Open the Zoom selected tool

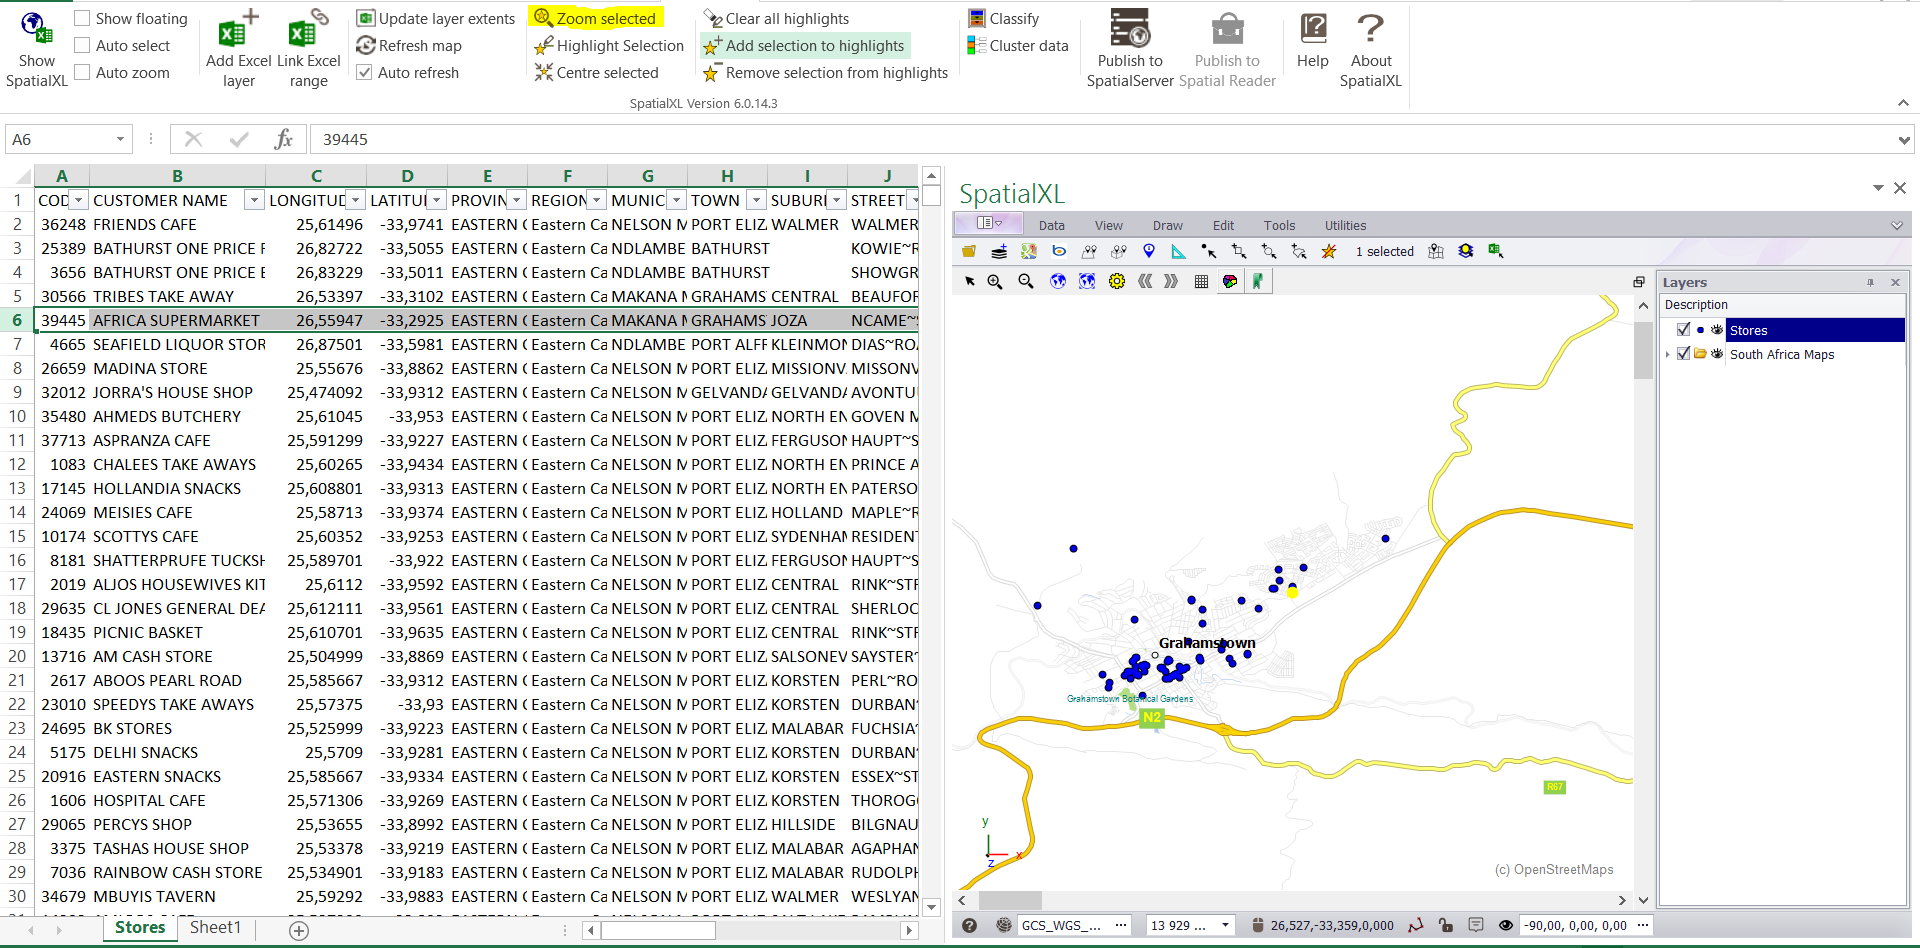[596, 18]
